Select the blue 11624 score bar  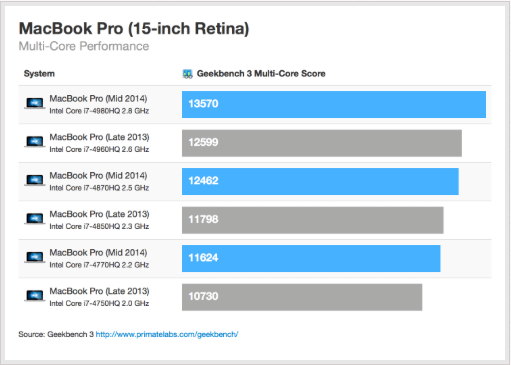(311, 258)
